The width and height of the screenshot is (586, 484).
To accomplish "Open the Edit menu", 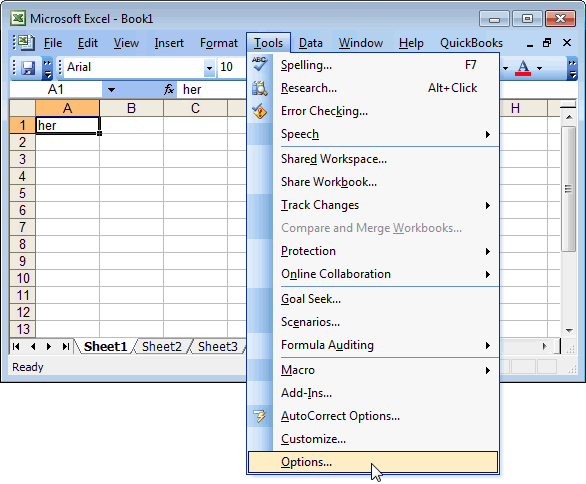I will (88, 43).
